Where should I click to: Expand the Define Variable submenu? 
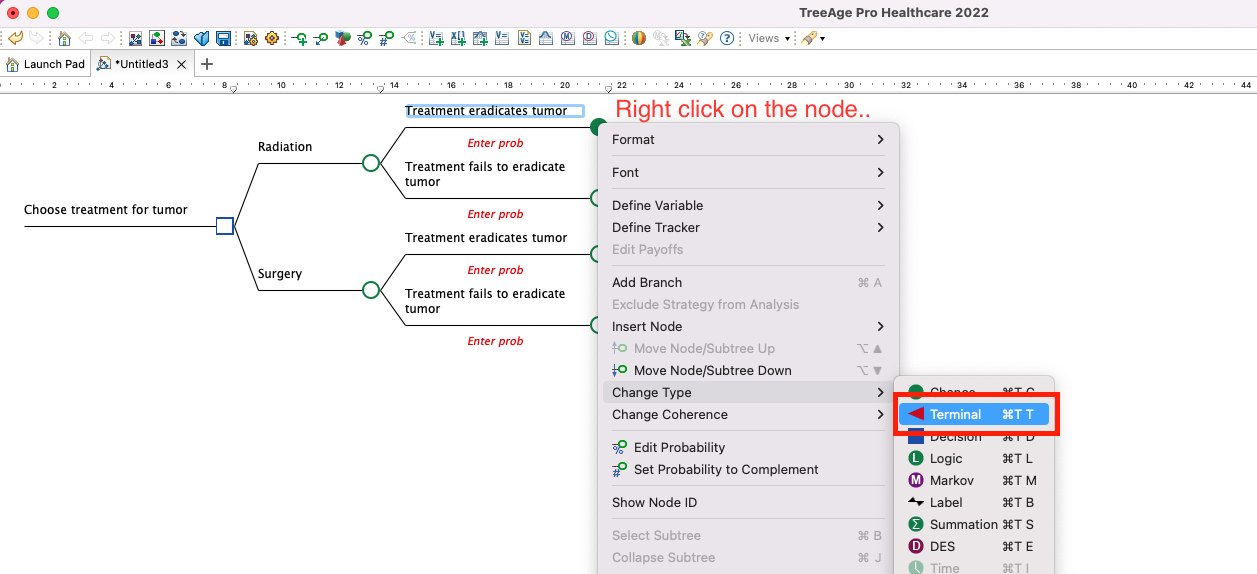748,205
